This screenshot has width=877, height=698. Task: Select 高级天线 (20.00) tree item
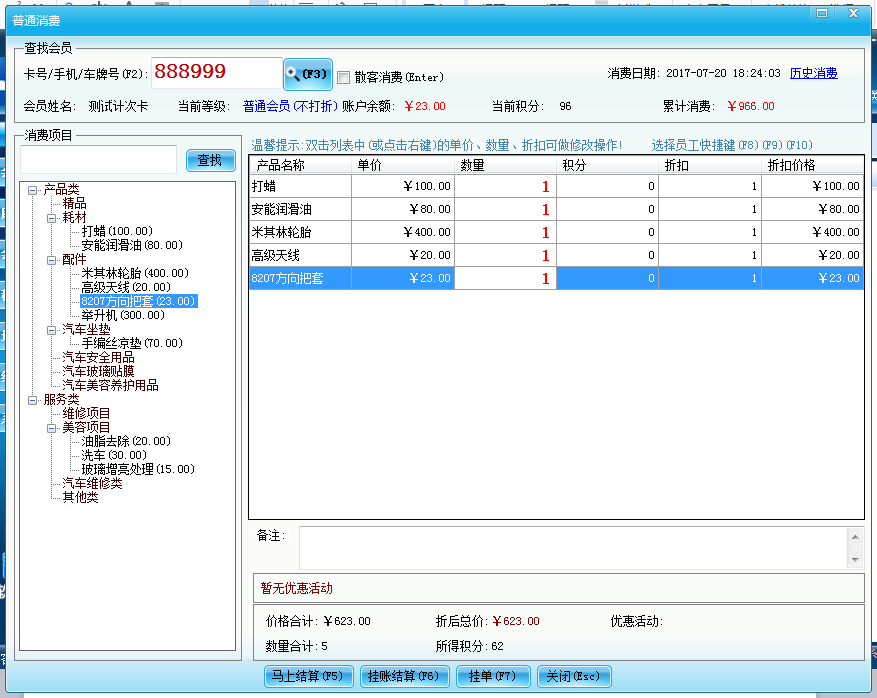click(x=126, y=287)
